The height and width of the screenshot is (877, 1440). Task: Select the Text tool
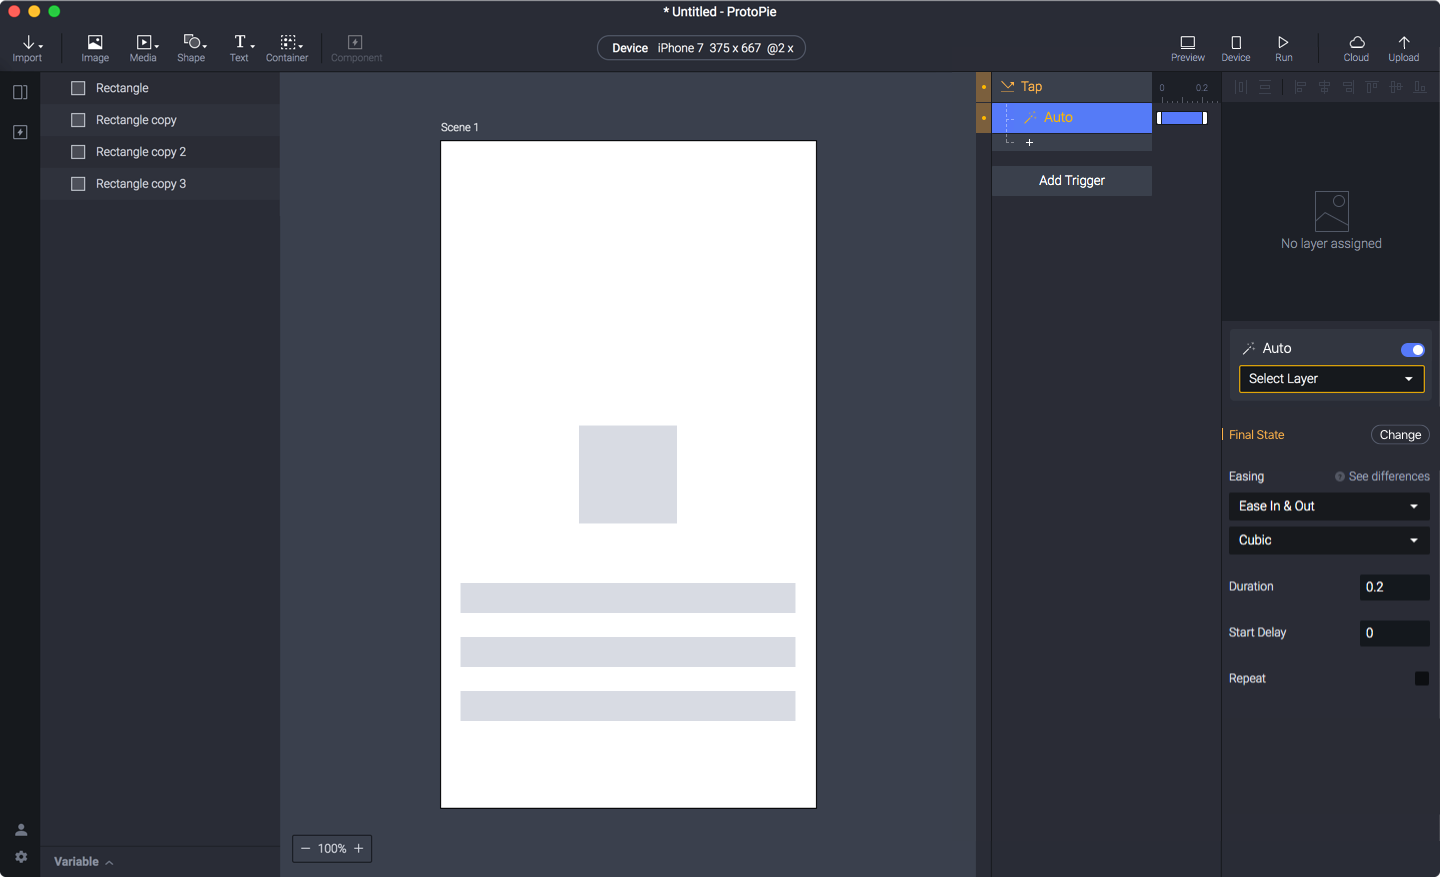pyautogui.click(x=240, y=47)
